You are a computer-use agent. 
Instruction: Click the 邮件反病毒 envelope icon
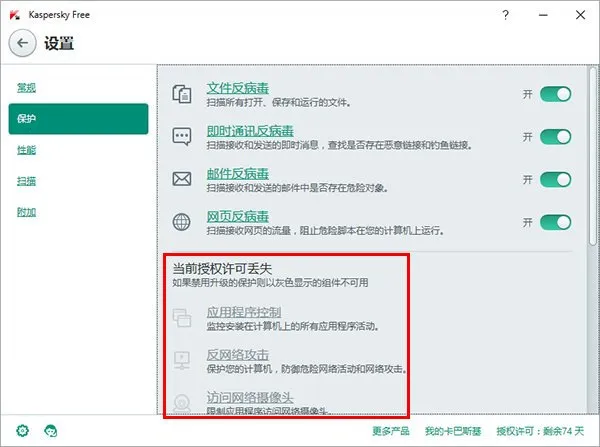click(x=182, y=180)
